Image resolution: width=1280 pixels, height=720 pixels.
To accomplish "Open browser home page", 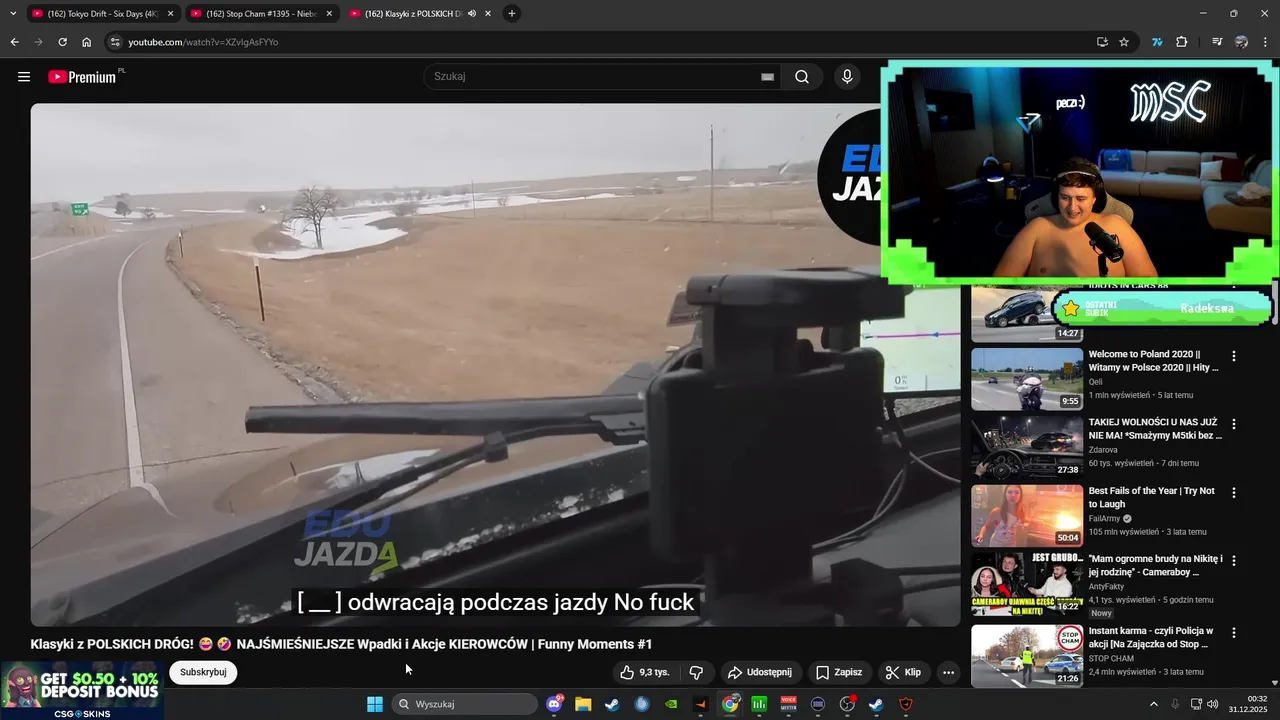I will 87,42.
